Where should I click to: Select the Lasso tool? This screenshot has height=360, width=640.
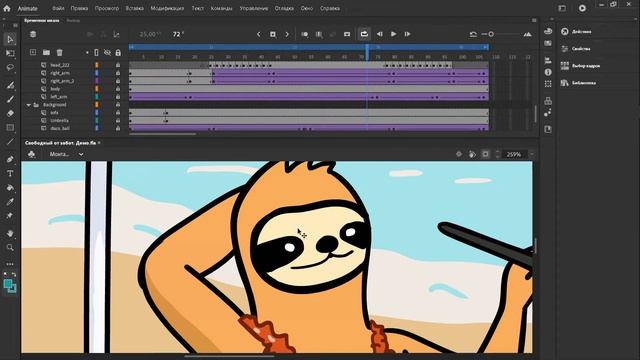tap(10, 67)
